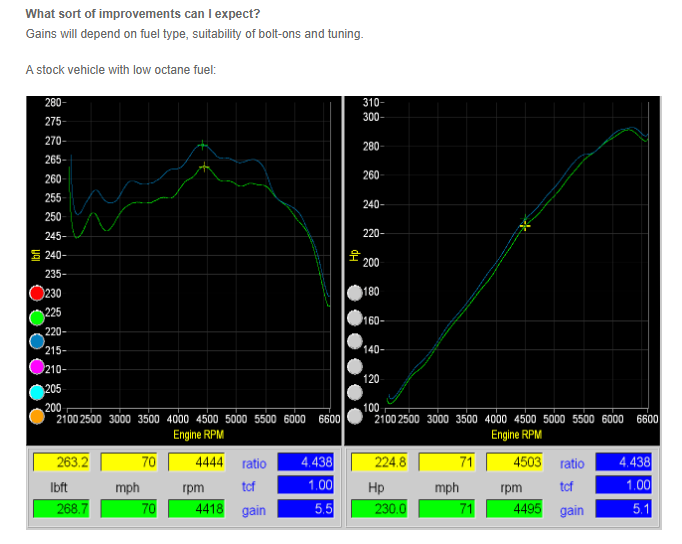Click the red run circle on torque chart

[37, 294]
